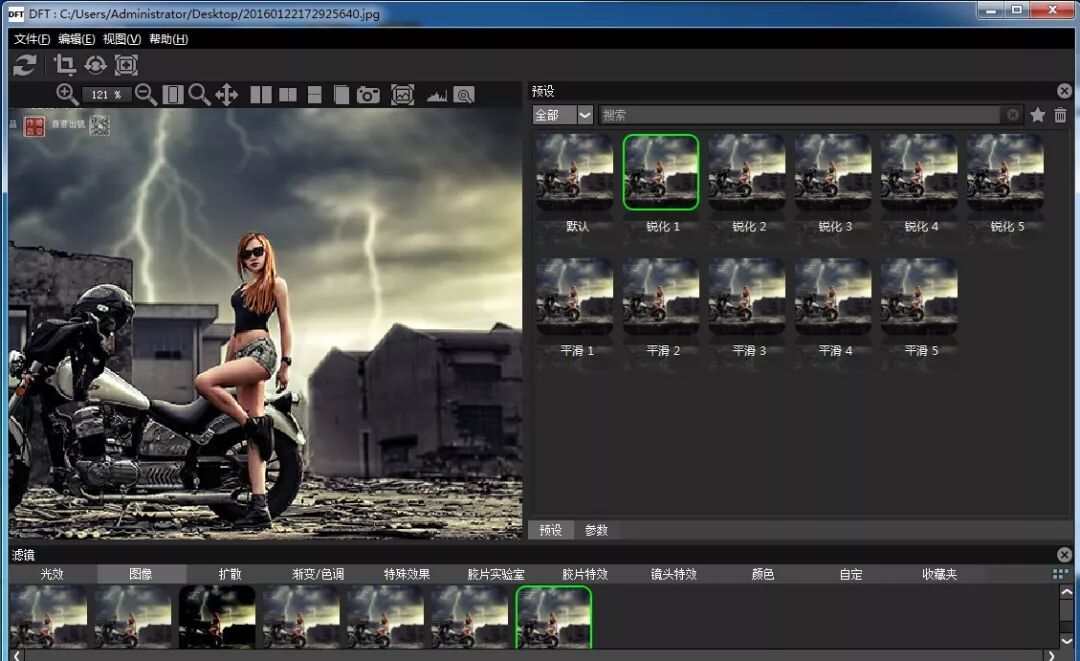This screenshot has height=661, width=1080.
Task: Add preset to favorites with star icon
Action: pyautogui.click(x=1038, y=115)
